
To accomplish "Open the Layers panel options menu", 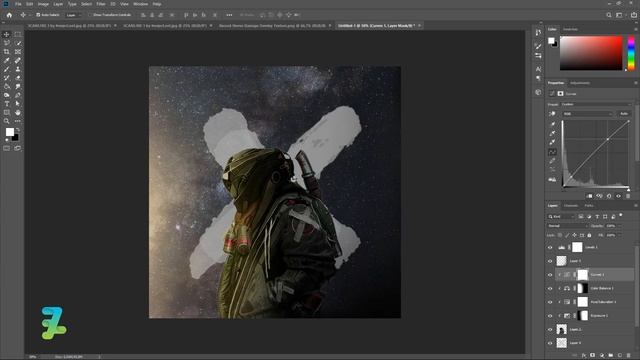I will pyautogui.click(x=636, y=206).
